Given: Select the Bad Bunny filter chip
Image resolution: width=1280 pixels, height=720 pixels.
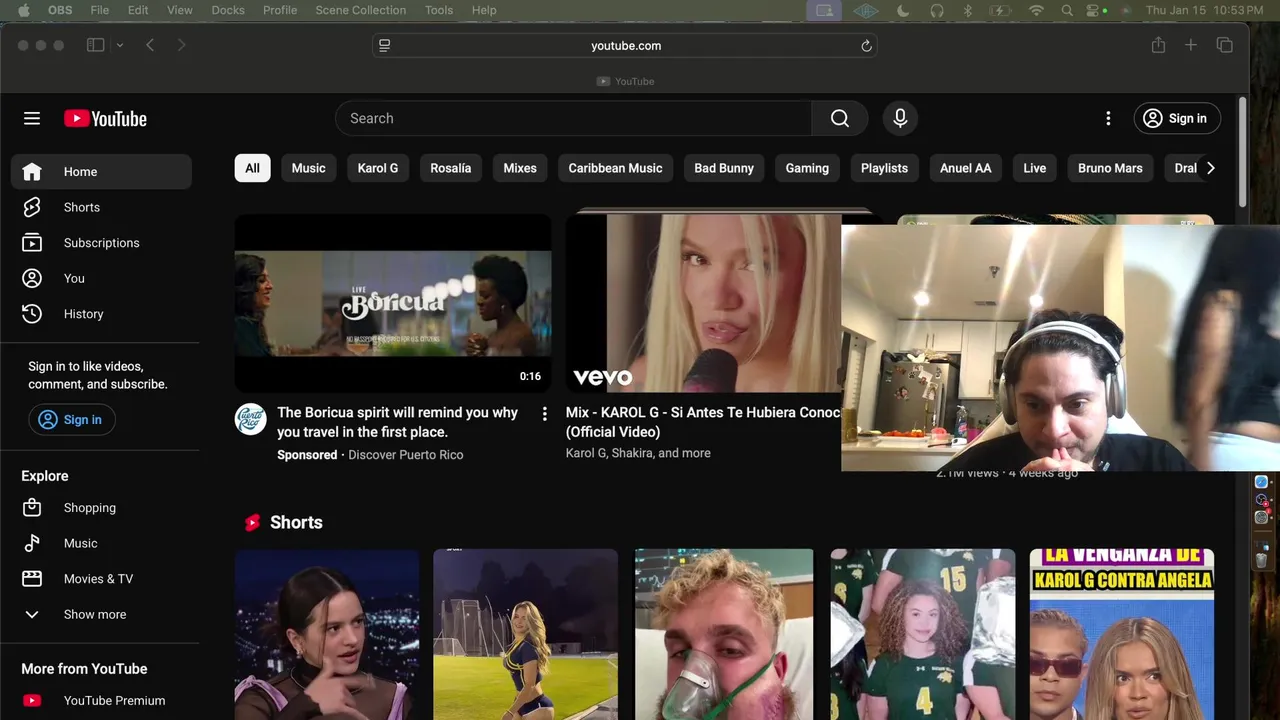Looking at the screenshot, I should 724,168.
